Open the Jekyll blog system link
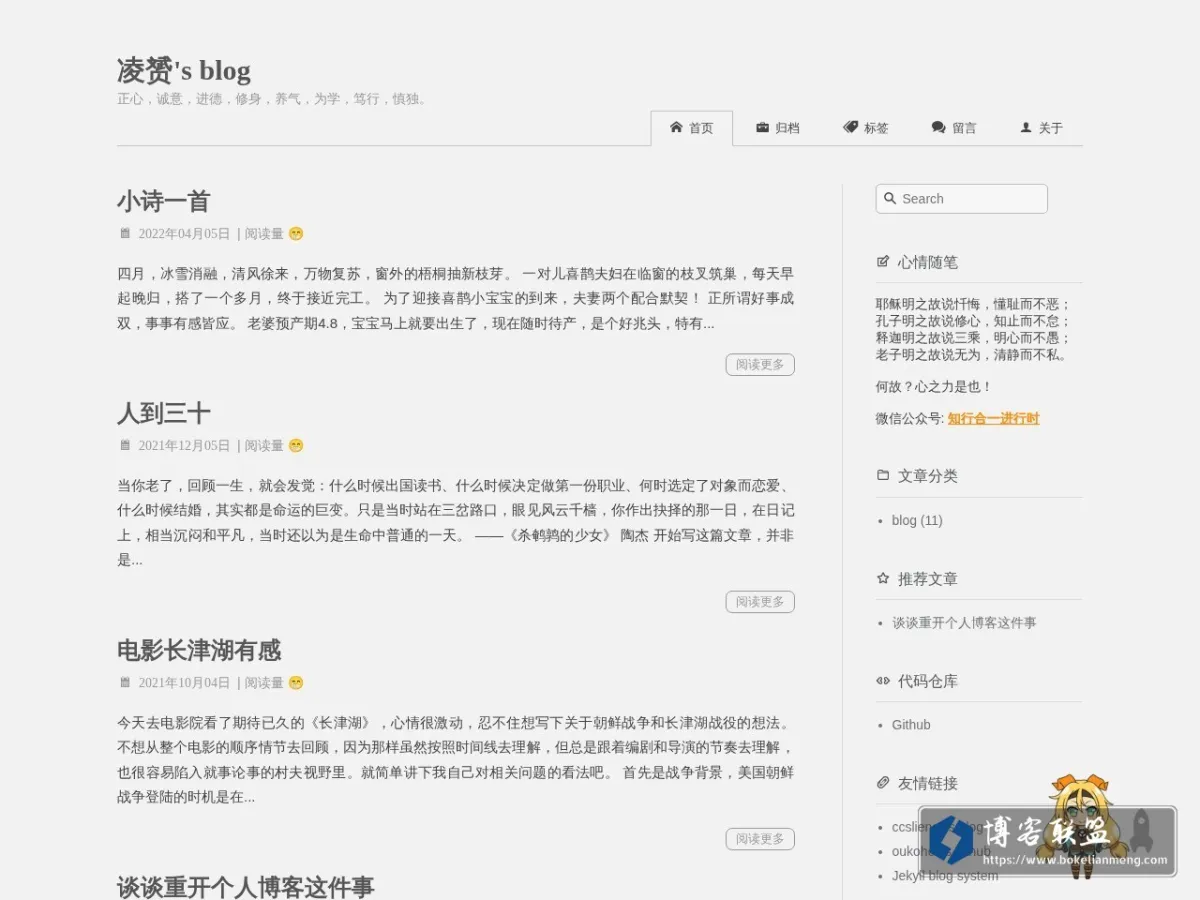The image size is (1200, 900). tap(945, 876)
